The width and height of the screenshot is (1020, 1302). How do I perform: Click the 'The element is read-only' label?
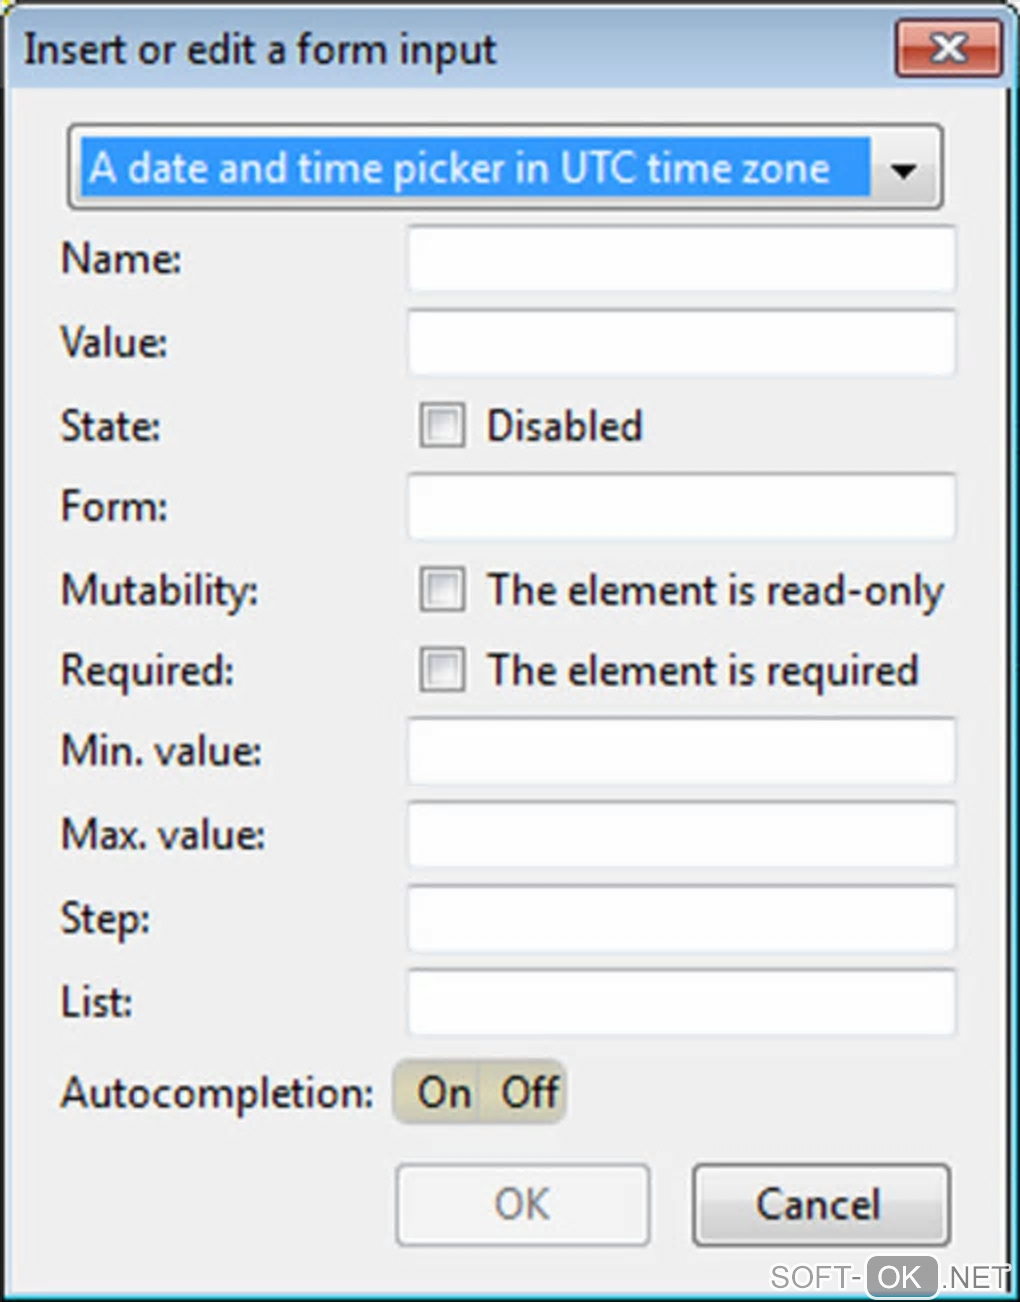tap(715, 590)
